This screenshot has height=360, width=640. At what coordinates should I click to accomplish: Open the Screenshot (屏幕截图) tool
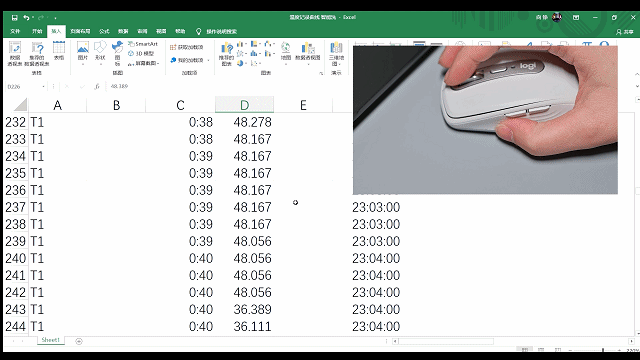tap(143, 63)
